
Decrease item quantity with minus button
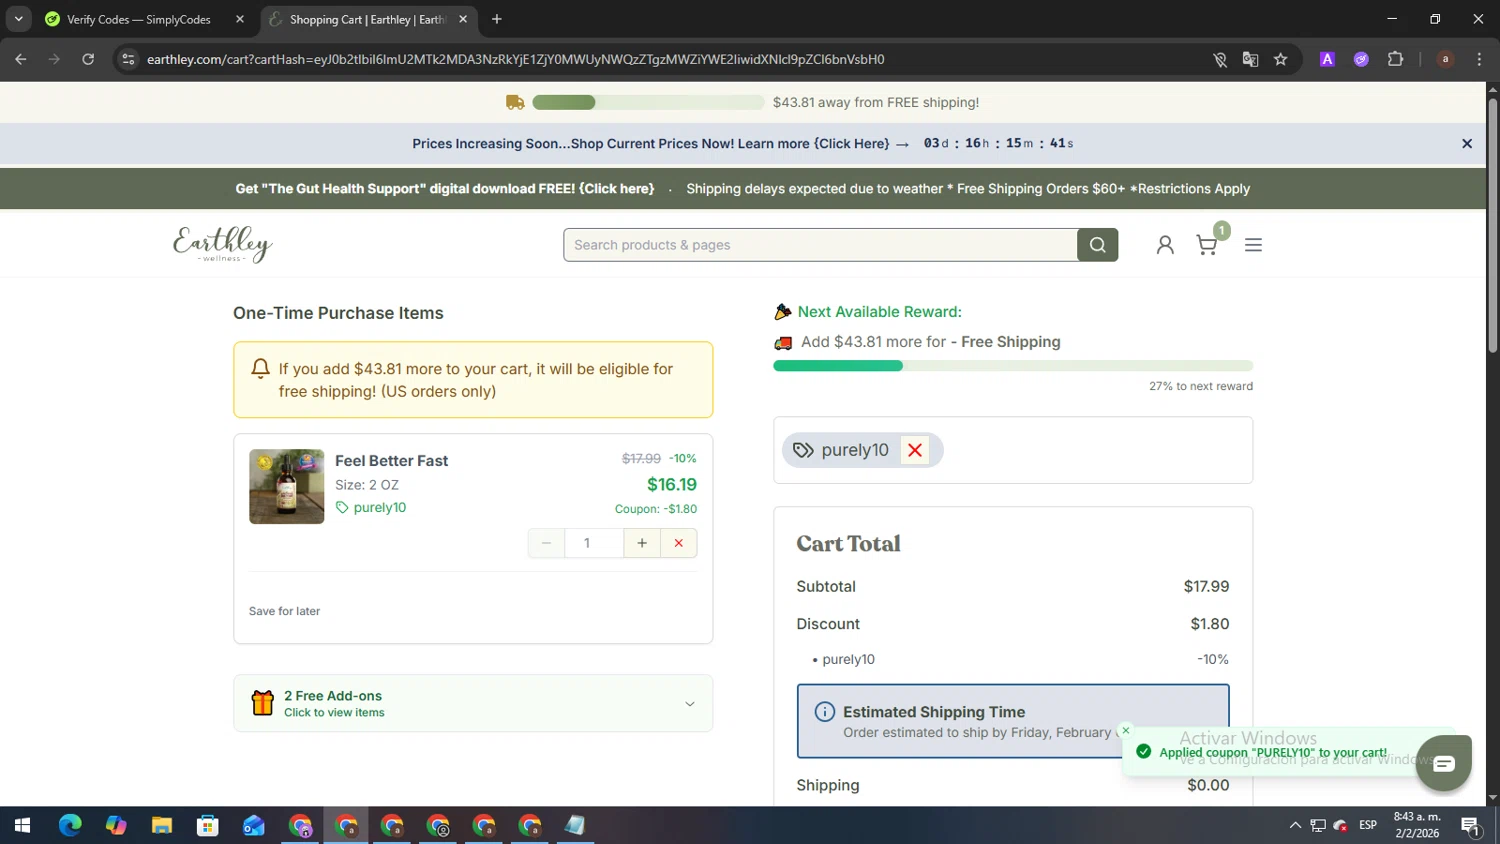[x=546, y=543]
